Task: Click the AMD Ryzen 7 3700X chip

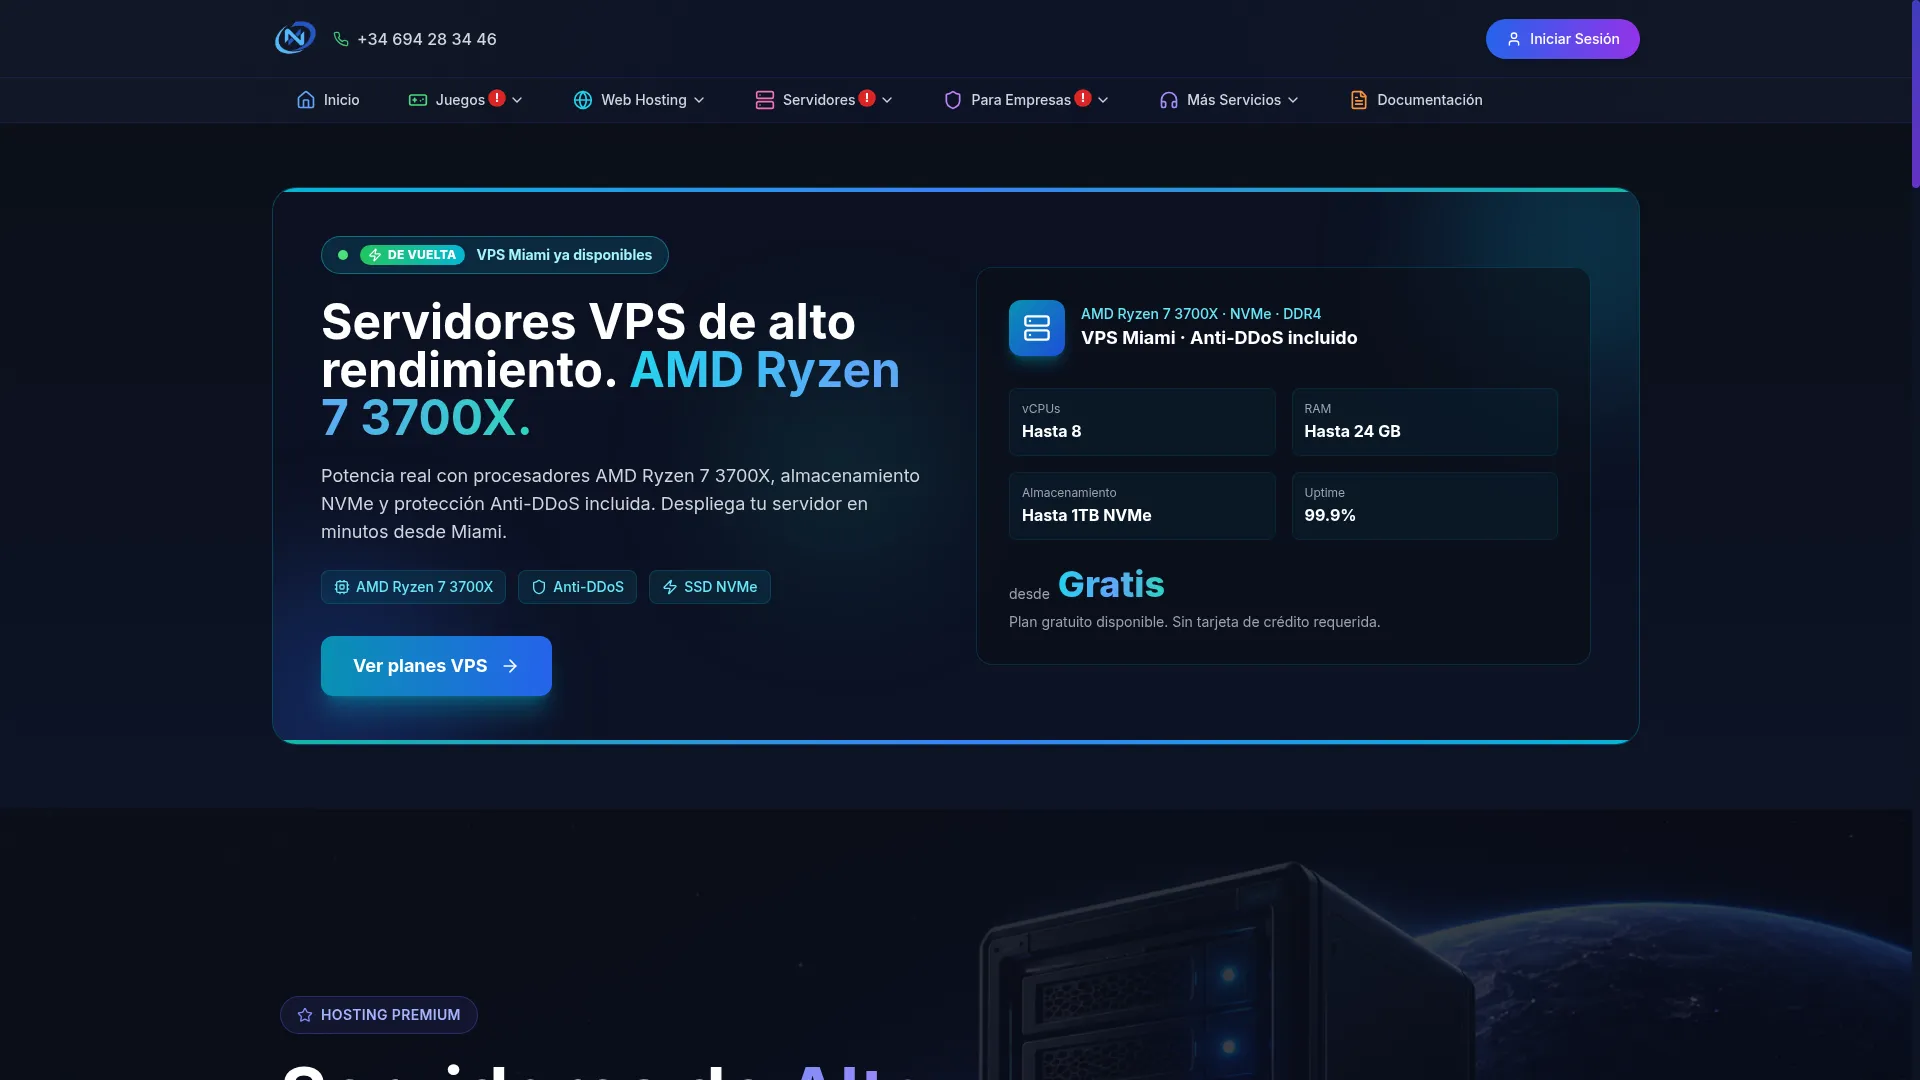Action: pos(413,587)
